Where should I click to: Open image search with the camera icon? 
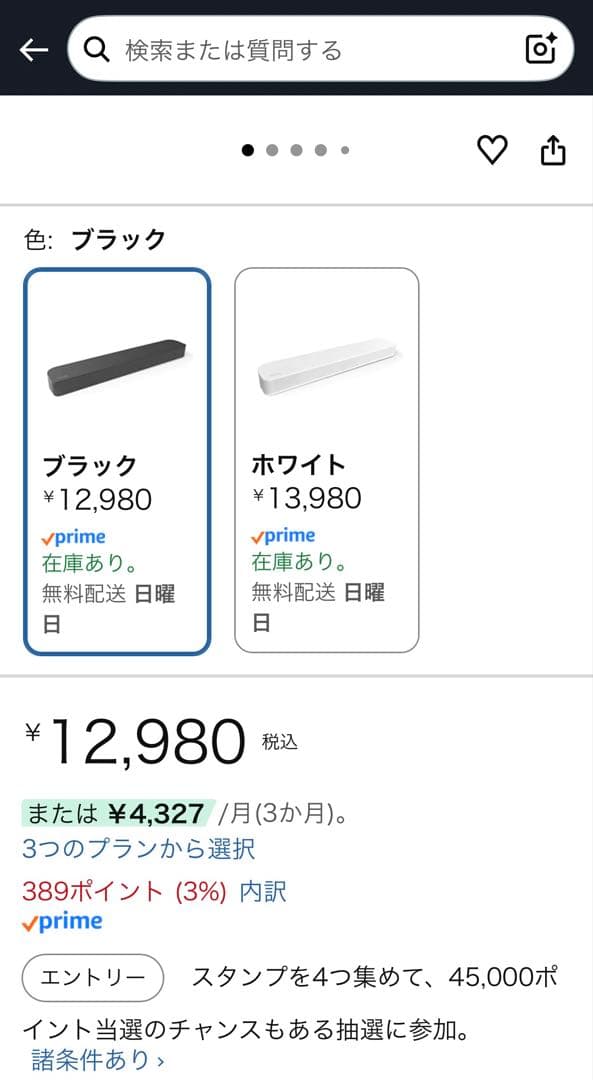pos(538,47)
